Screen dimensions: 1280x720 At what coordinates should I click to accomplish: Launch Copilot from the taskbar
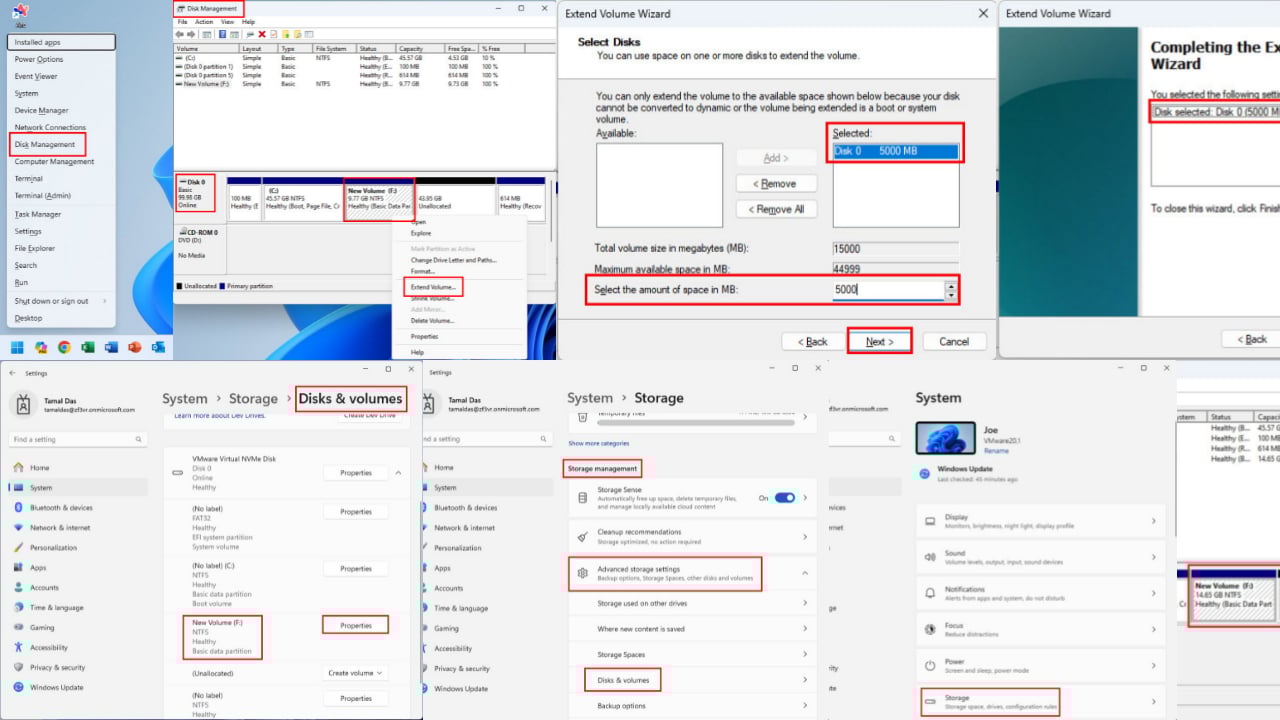point(41,348)
